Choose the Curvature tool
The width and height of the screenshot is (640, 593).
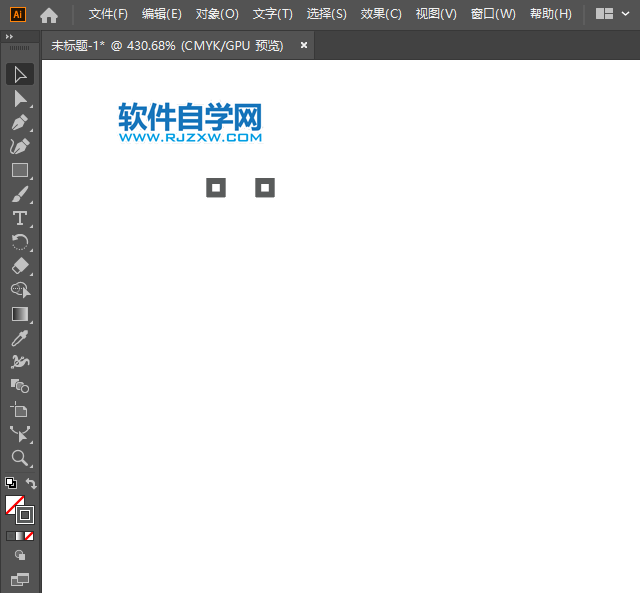coord(20,146)
